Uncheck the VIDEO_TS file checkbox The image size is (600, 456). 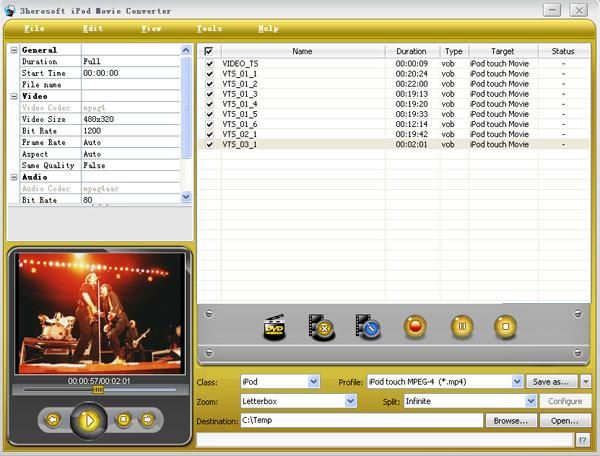(x=209, y=63)
